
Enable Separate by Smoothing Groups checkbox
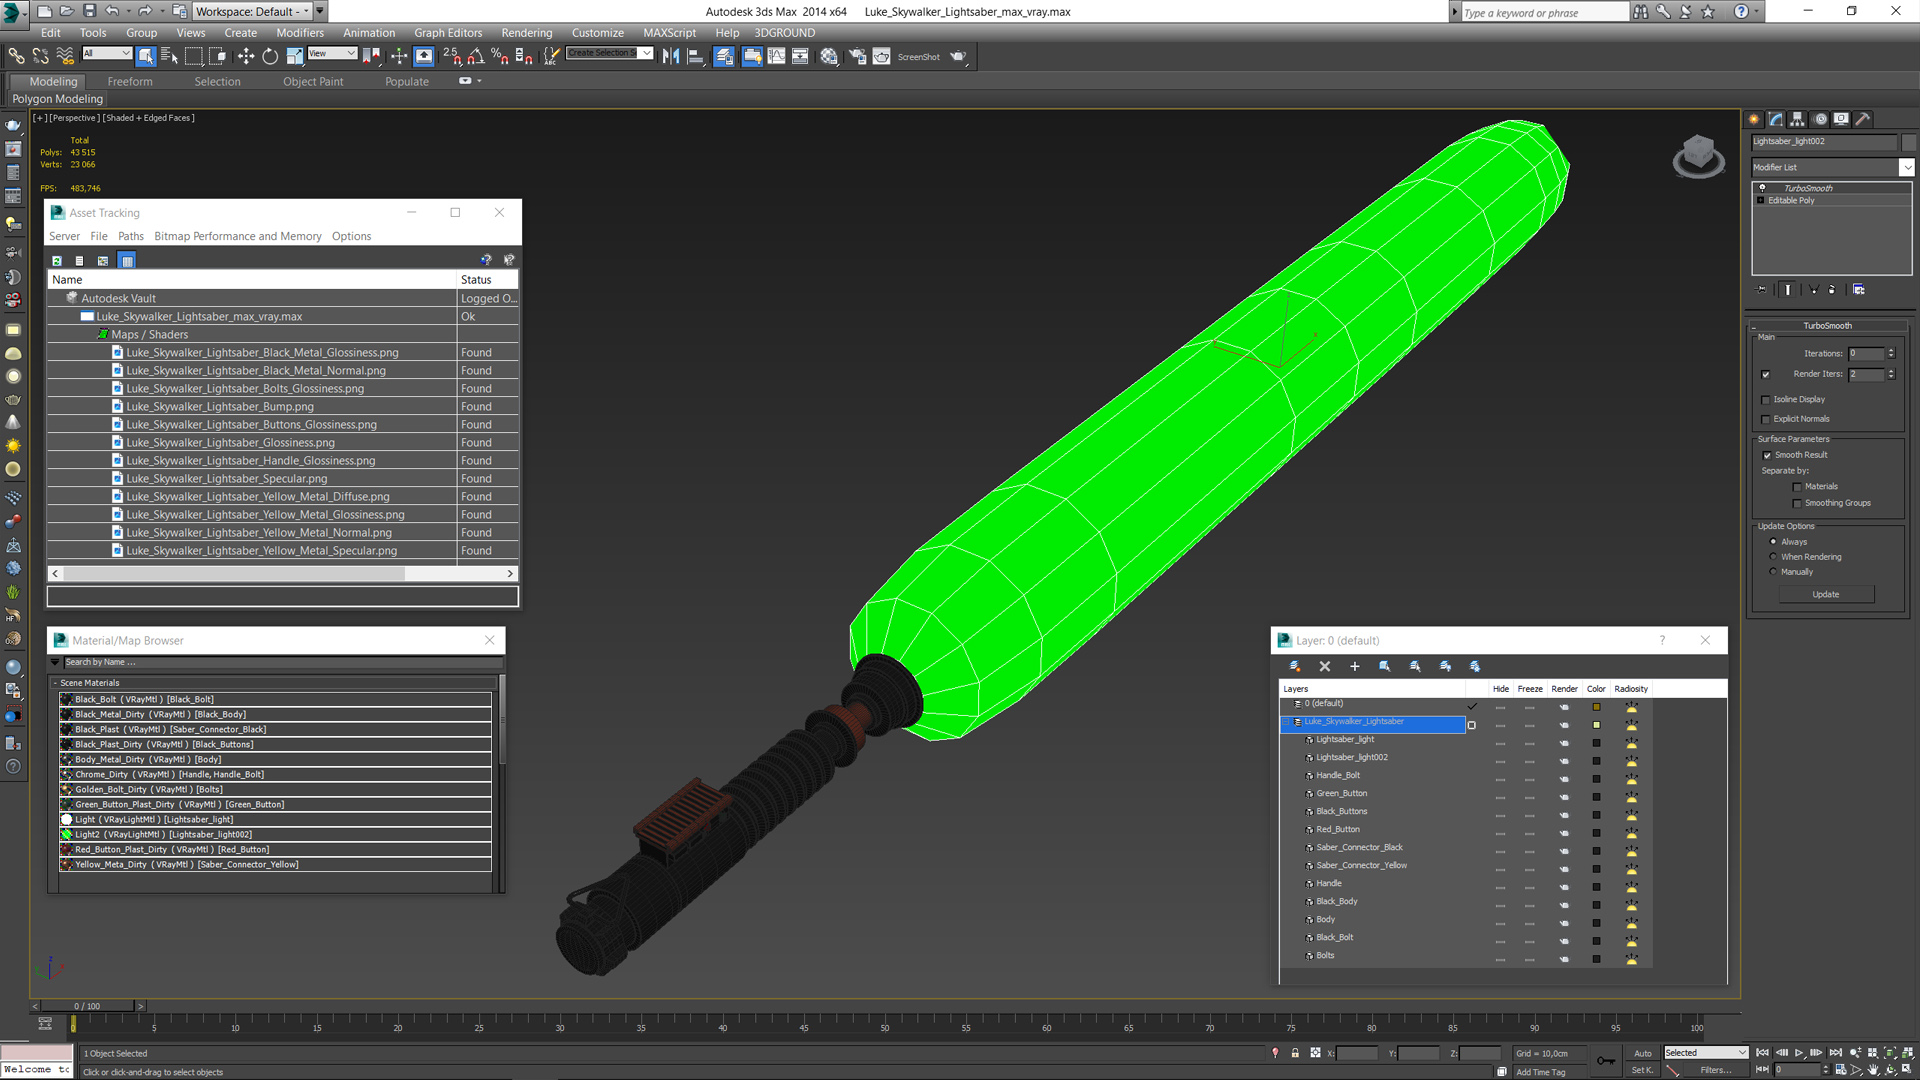(x=1797, y=504)
